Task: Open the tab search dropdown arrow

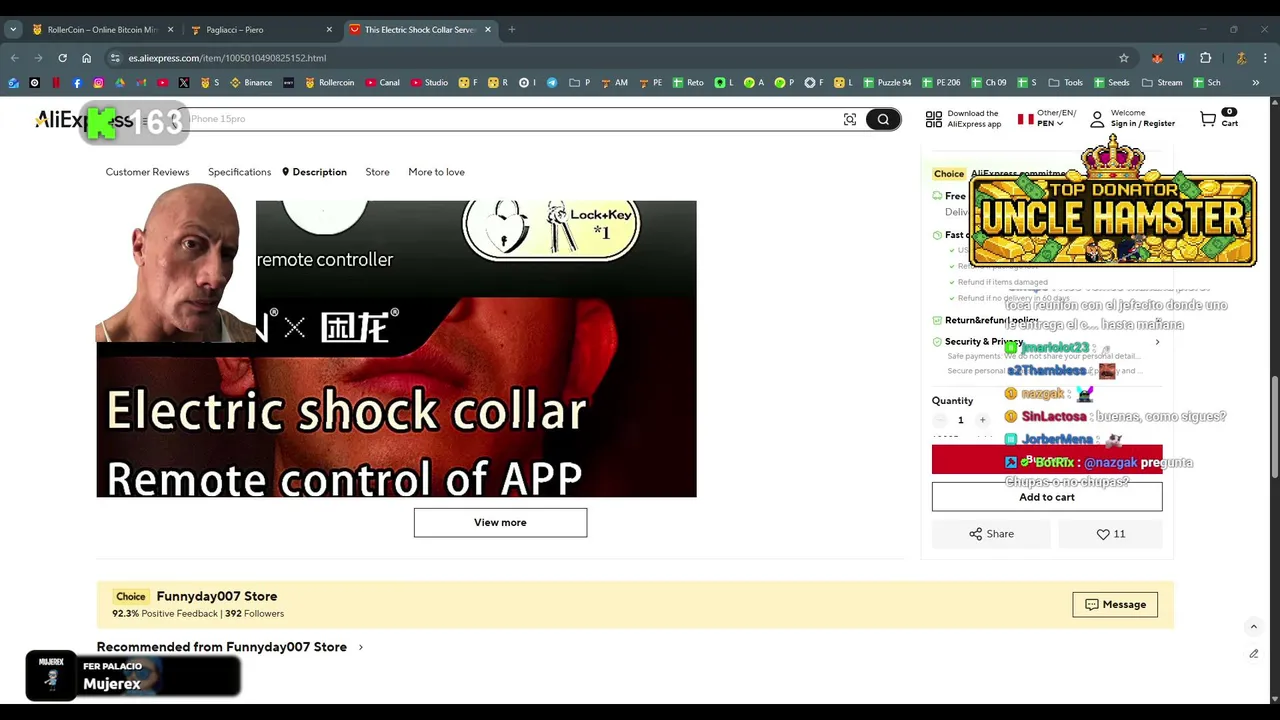Action: coord(13,30)
